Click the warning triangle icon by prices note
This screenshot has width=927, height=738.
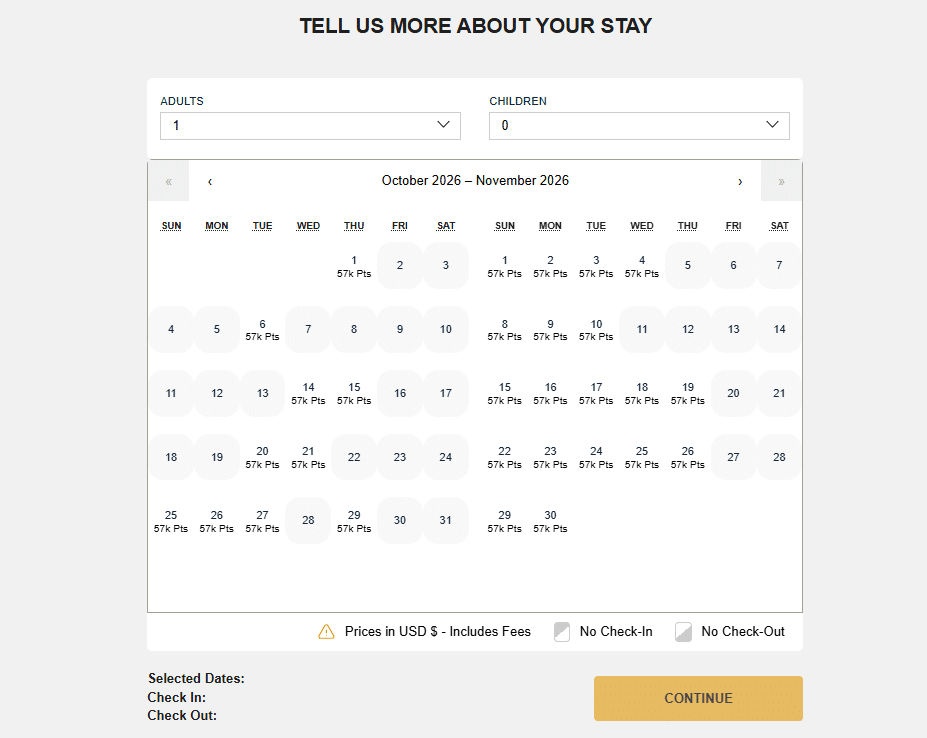click(326, 632)
